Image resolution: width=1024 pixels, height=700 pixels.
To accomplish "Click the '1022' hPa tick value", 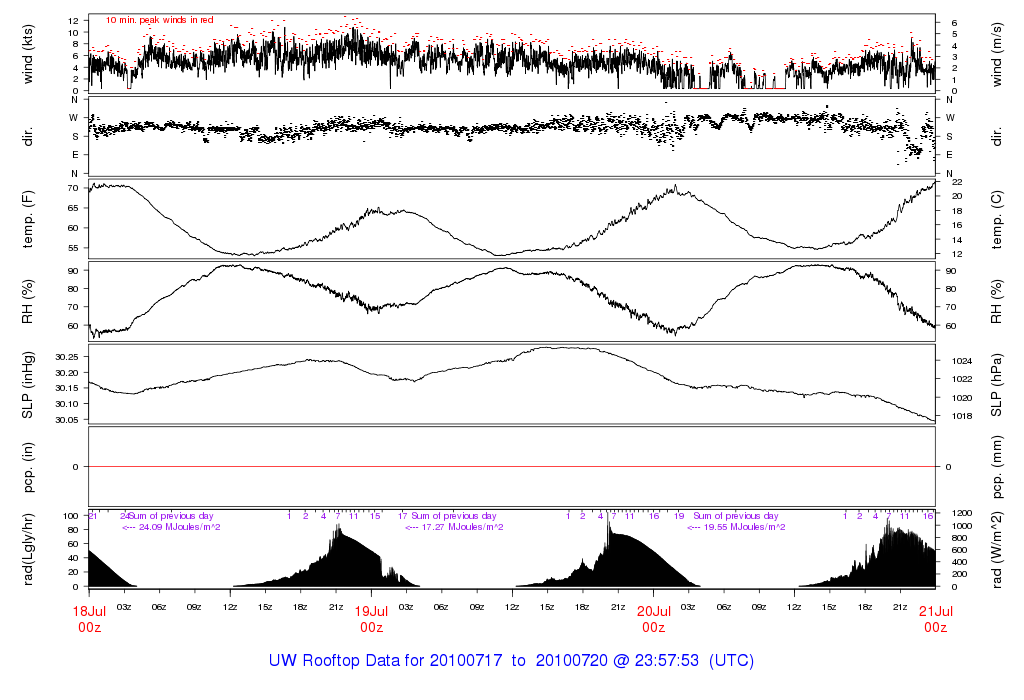I will click(x=962, y=379).
